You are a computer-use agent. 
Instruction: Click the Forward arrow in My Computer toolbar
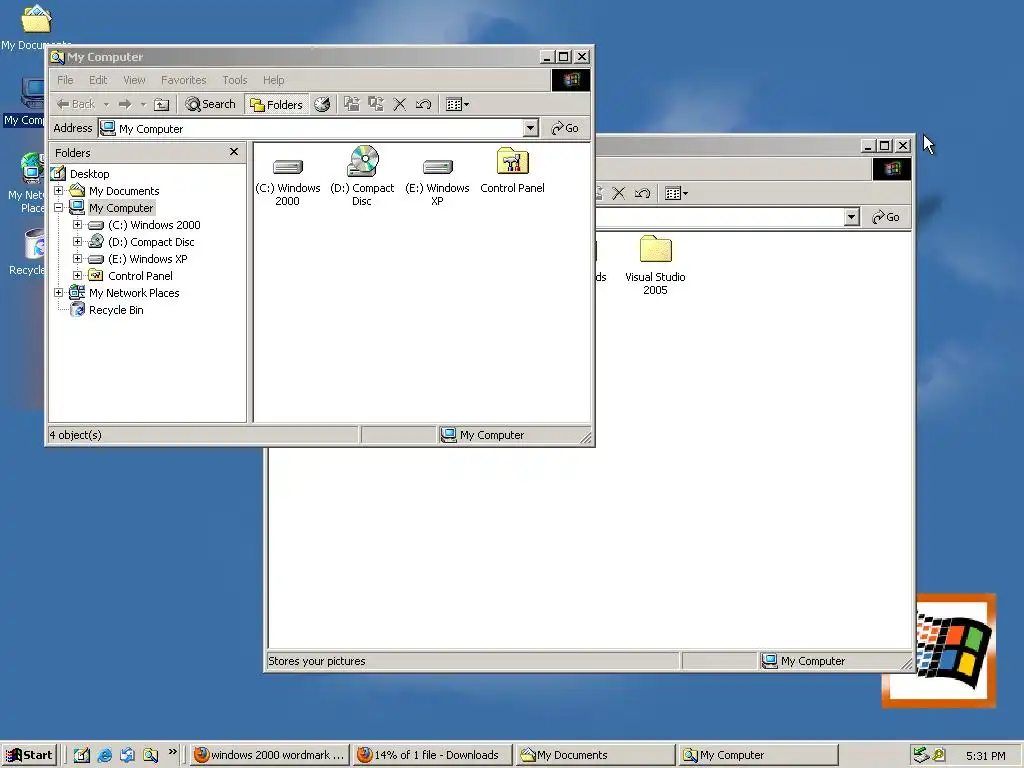pos(125,104)
